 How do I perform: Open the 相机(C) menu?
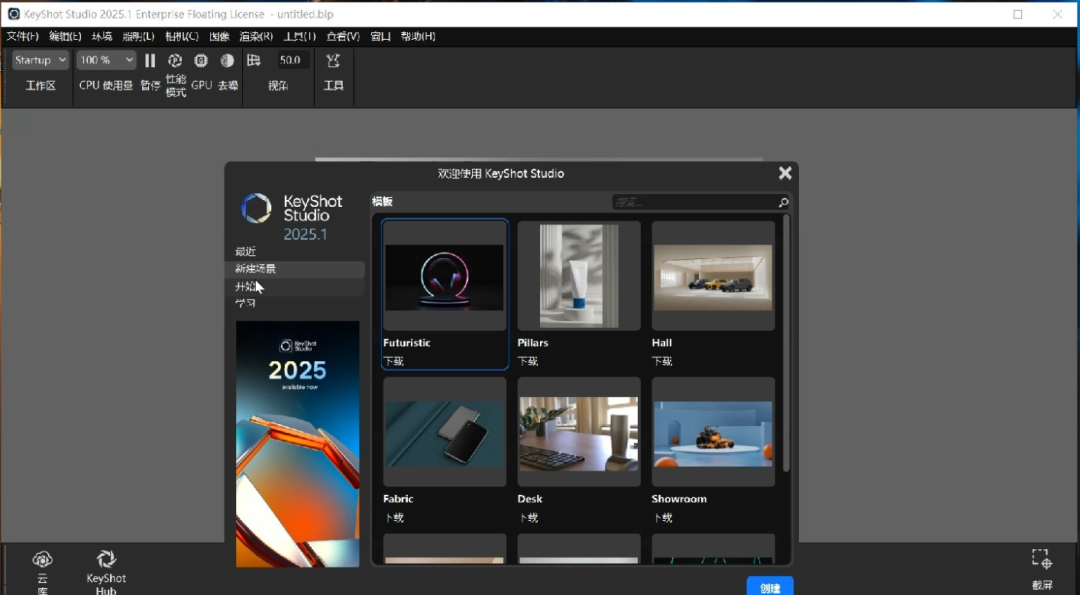click(x=182, y=36)
